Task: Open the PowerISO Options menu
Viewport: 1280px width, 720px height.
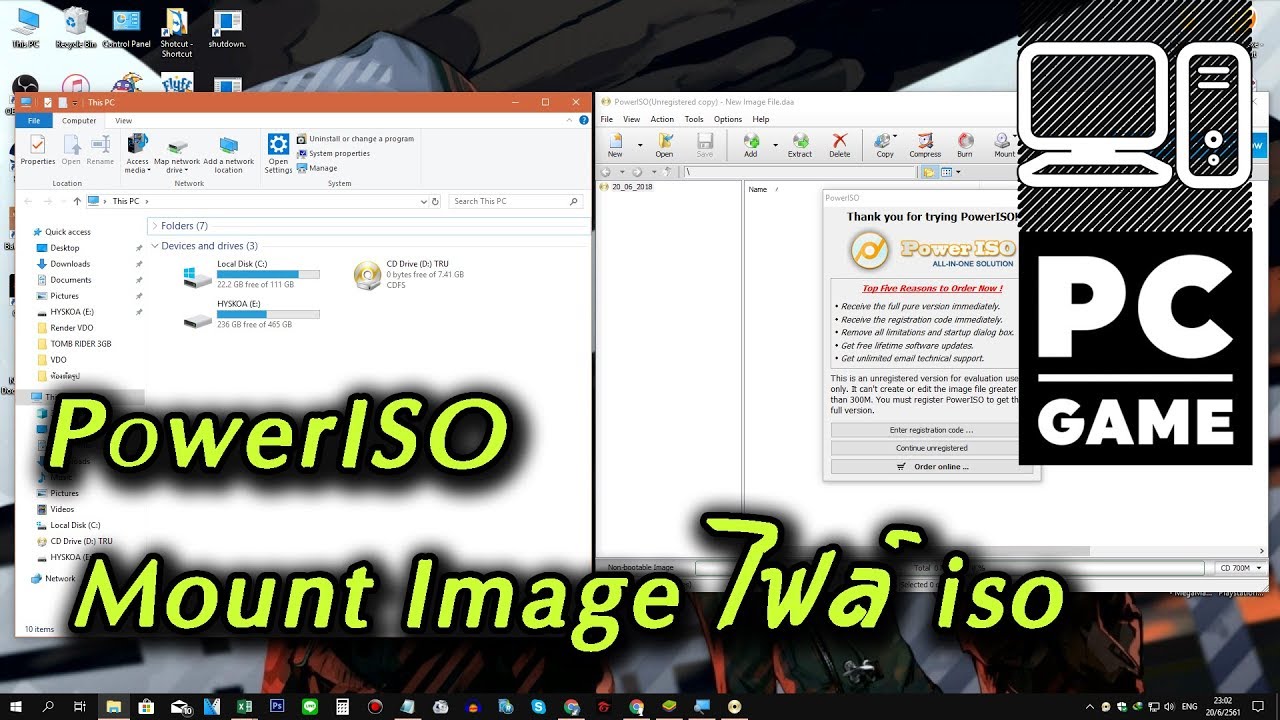Action: click(728, 119)
